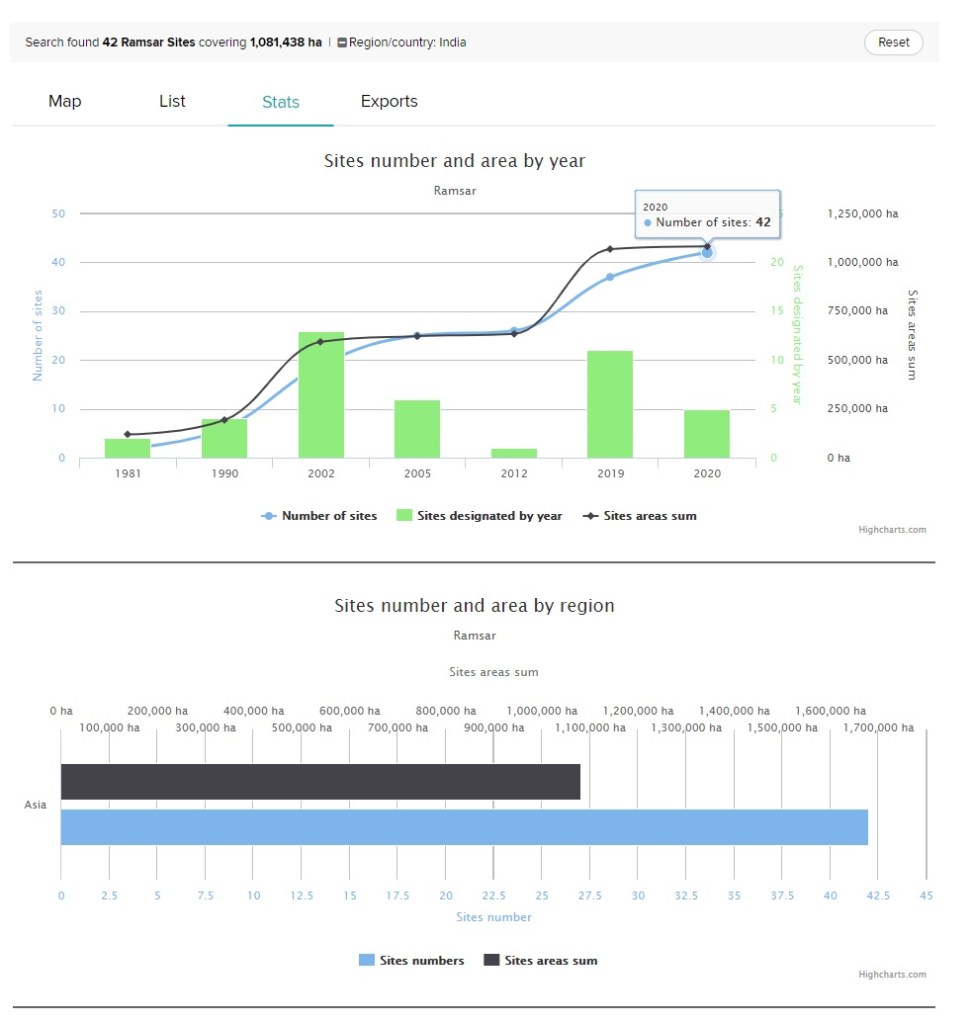This screenshot has height=1024, width=971.
Task: Remove the Region/country India filter icon
Action: (342, 43)
